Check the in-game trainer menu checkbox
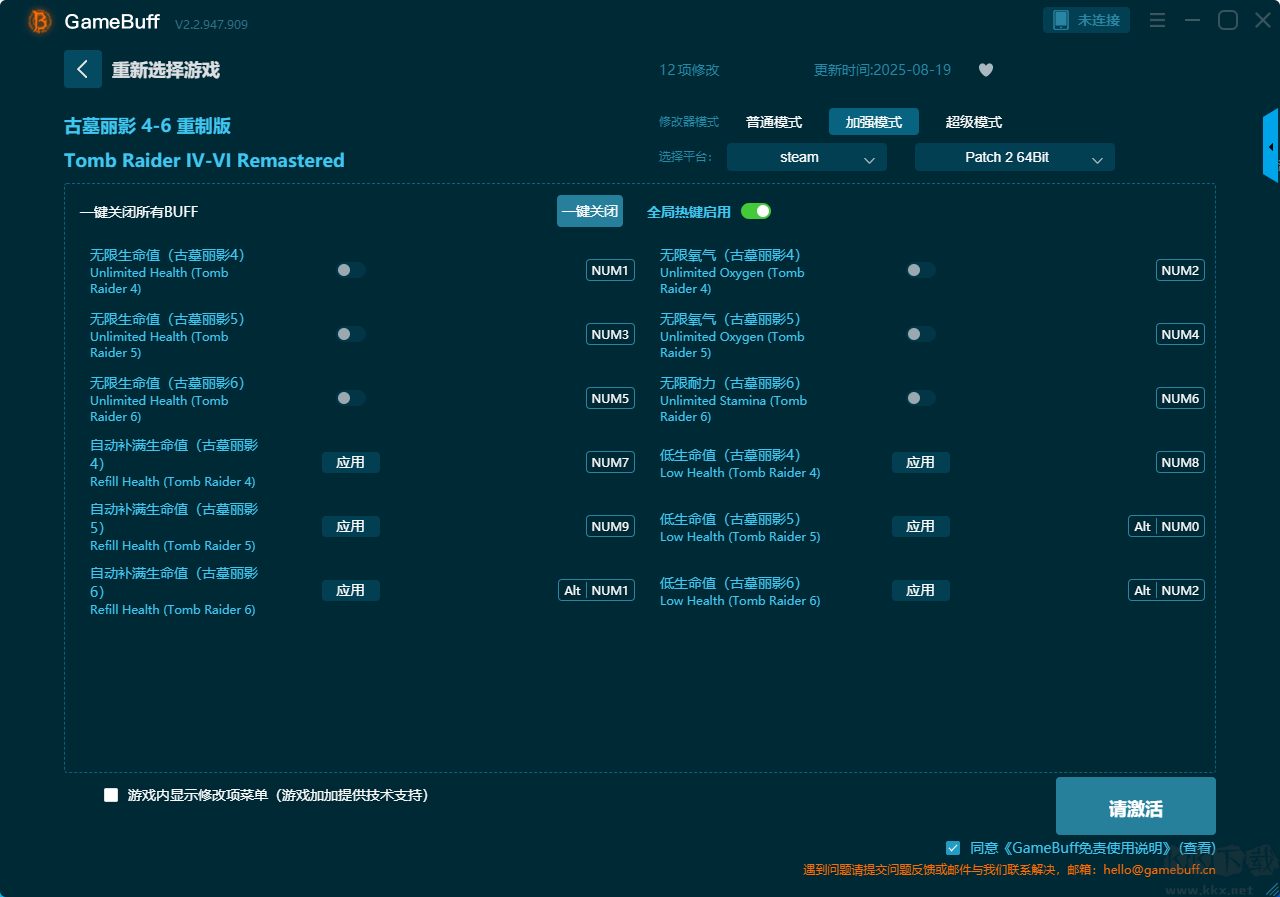The width and height of the screenshot is (1280, 897). pyautogui.click(x=111, y=795)
